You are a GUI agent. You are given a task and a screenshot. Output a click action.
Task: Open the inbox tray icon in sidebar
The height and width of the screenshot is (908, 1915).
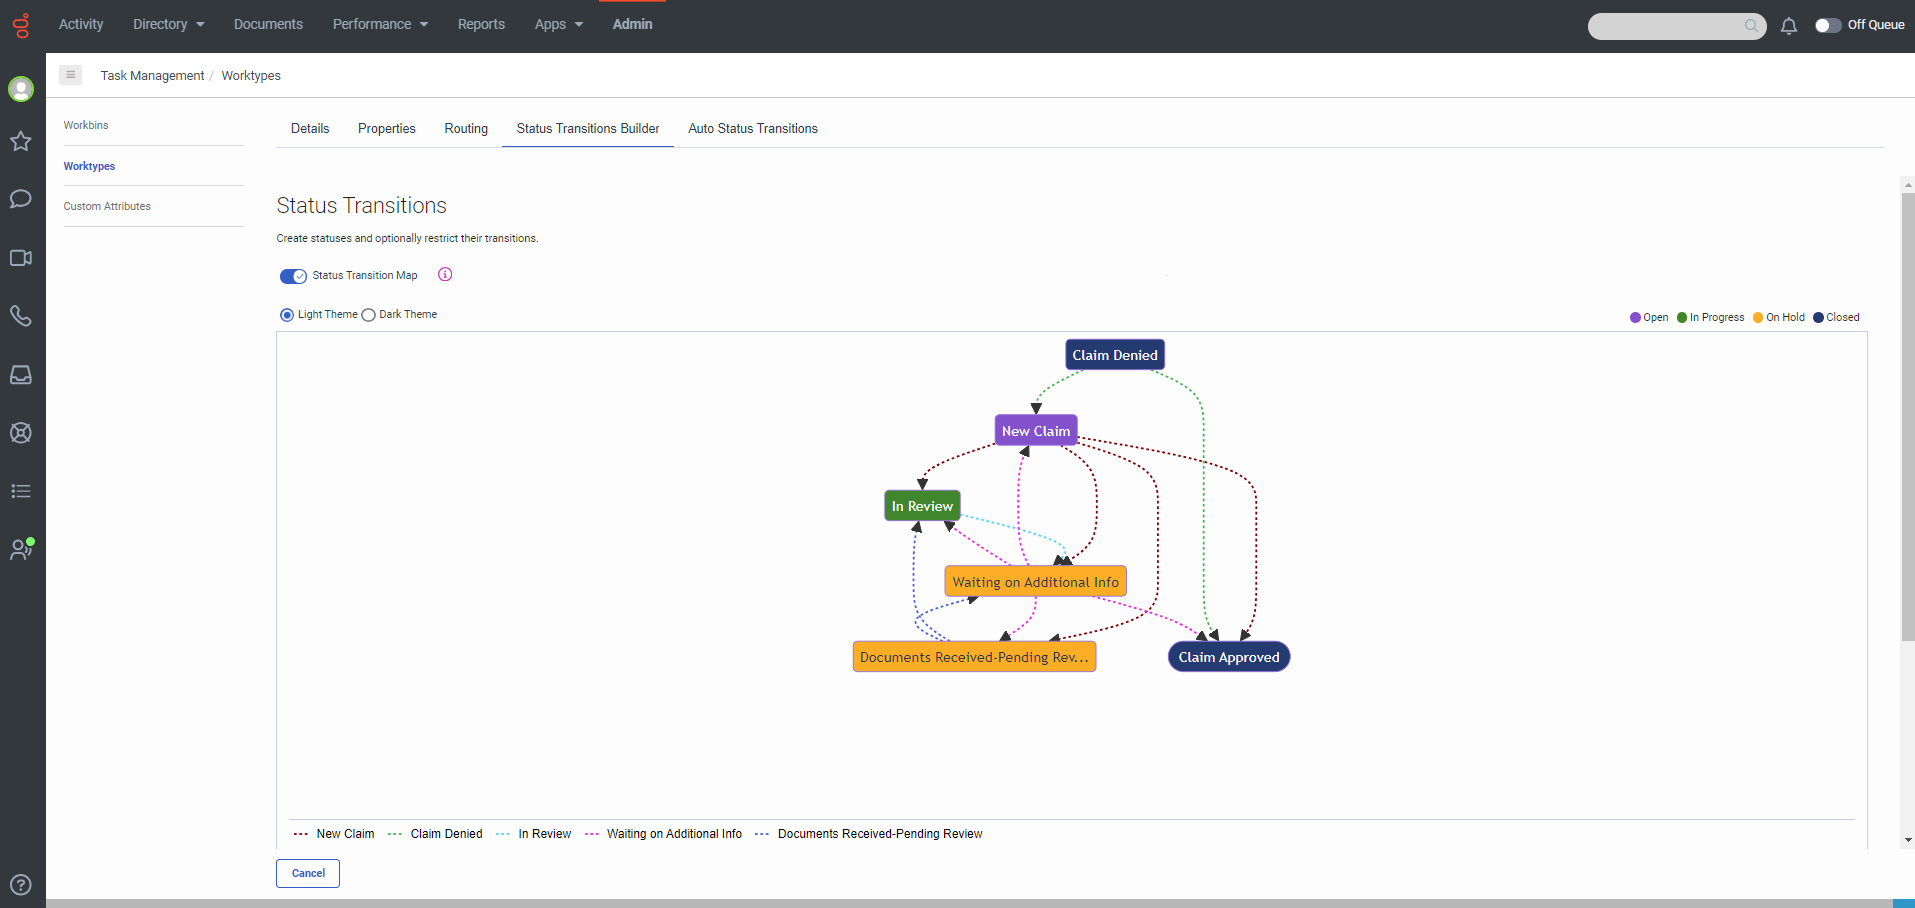pos(21,375)
